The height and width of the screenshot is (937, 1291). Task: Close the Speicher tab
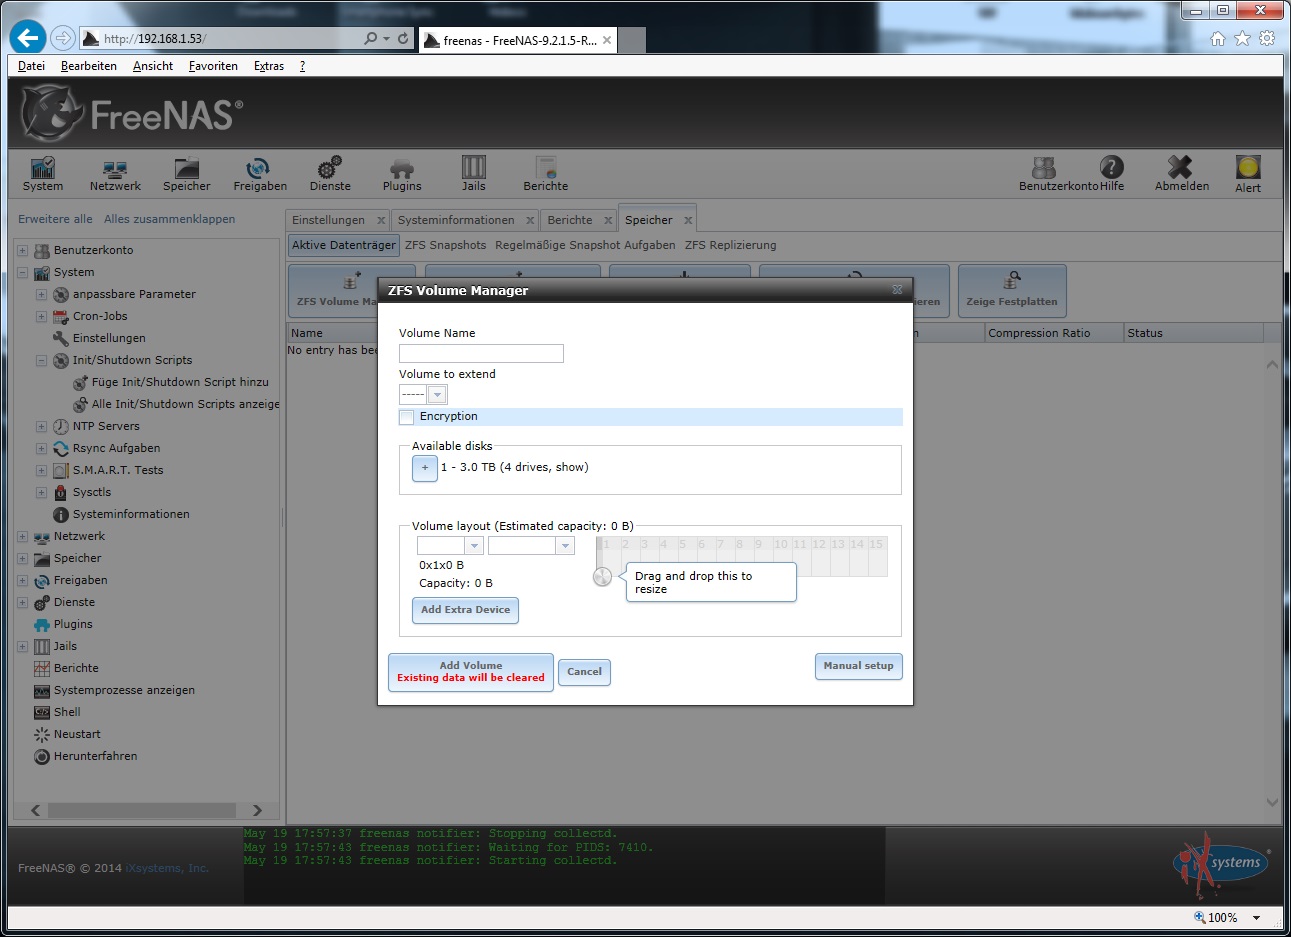point(688,220)
